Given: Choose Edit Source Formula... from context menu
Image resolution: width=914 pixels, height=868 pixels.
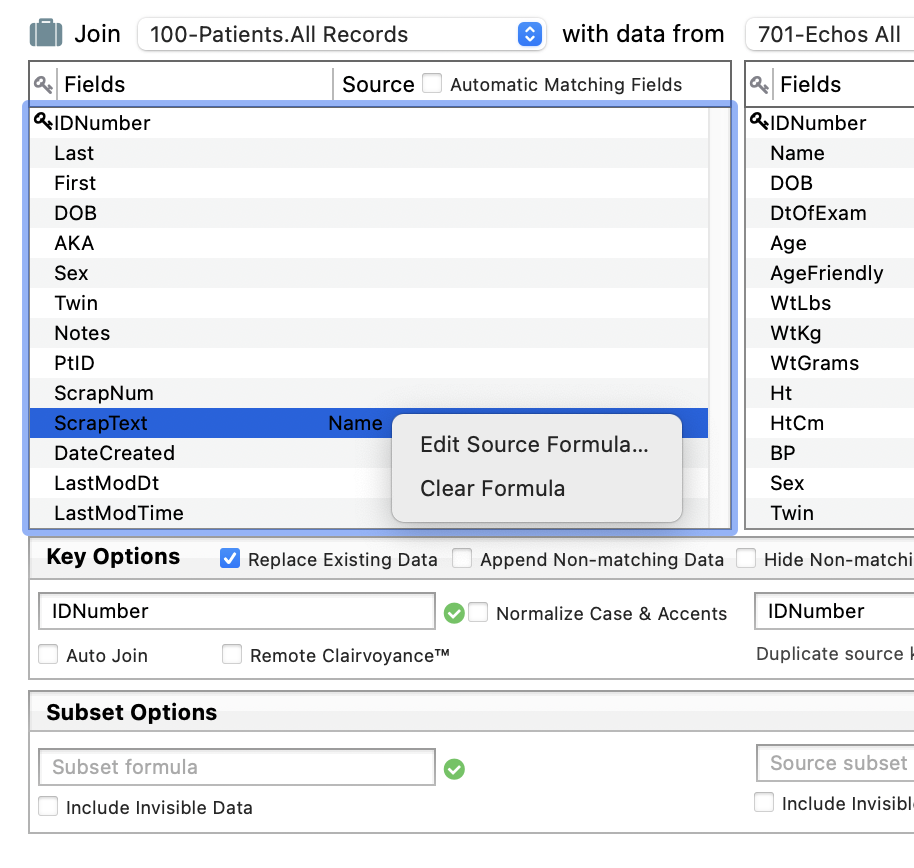Looking at the screenshot, I should tap(534, 445).
